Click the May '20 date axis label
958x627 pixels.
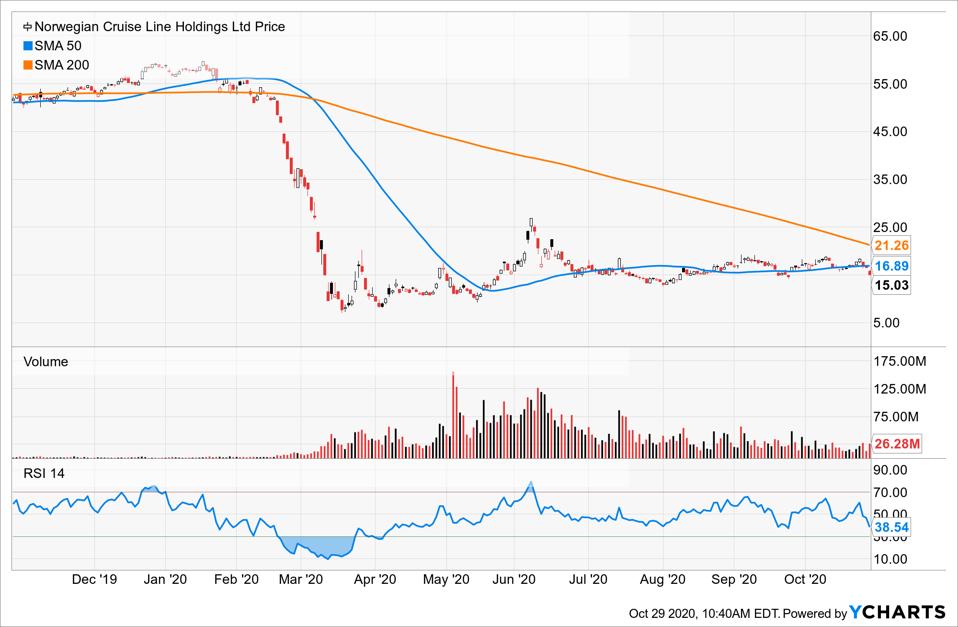(x=446, y=579)
